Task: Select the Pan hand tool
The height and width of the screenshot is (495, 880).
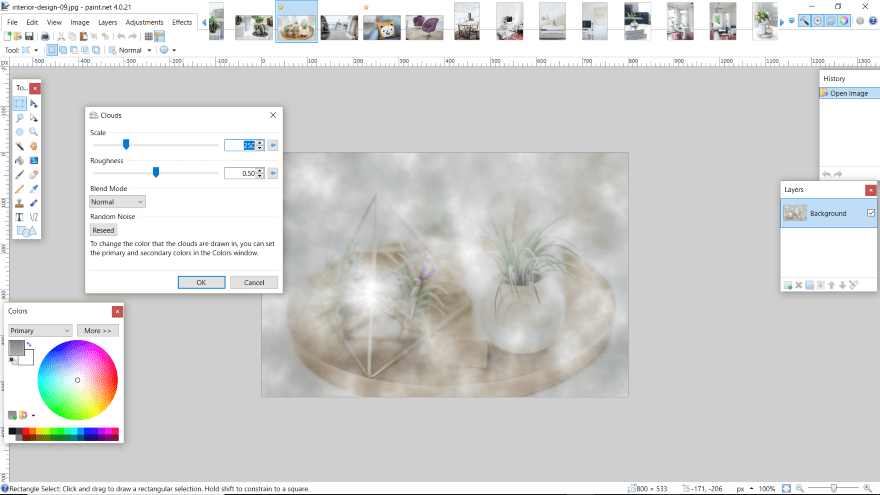Action: click(x=34, y=146)
